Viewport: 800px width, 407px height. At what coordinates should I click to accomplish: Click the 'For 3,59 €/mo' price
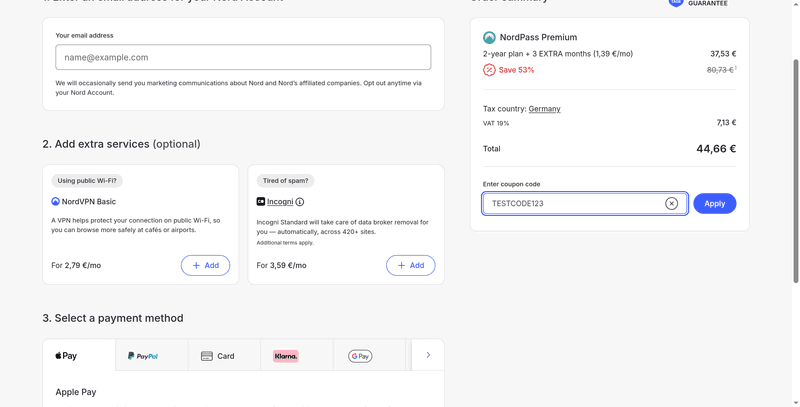(281, 265)
